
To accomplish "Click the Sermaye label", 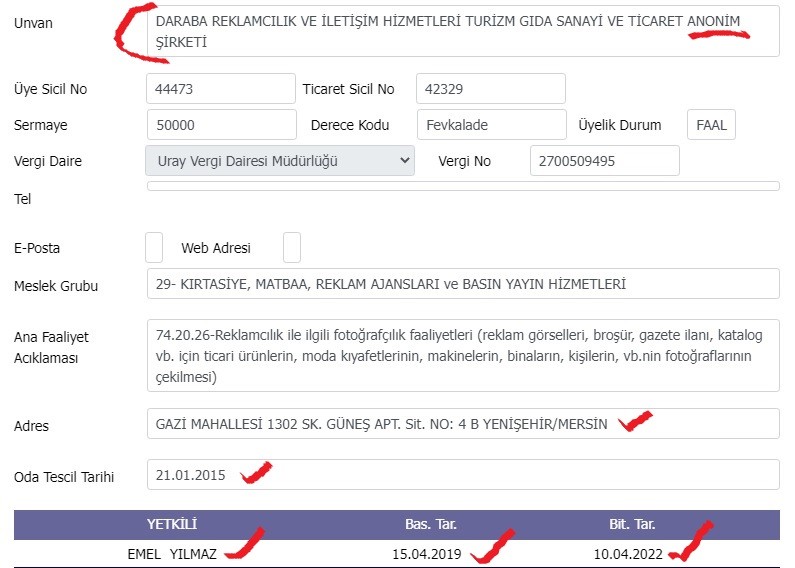I will [41, 125].
